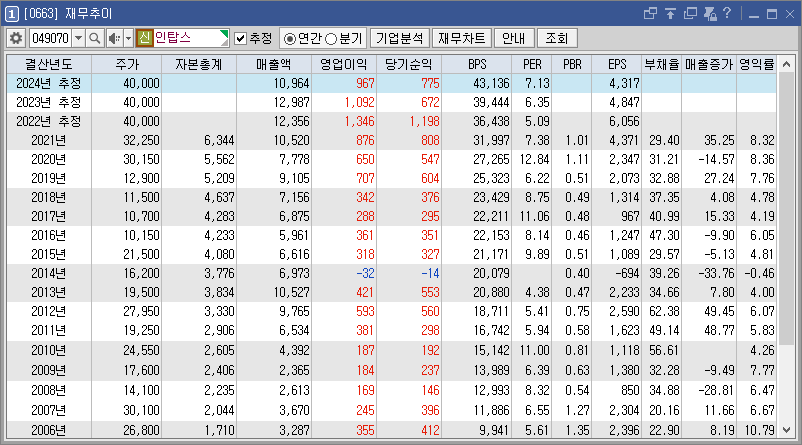
Task: Click the 당기순익 column header
Action: click(409, 64)
